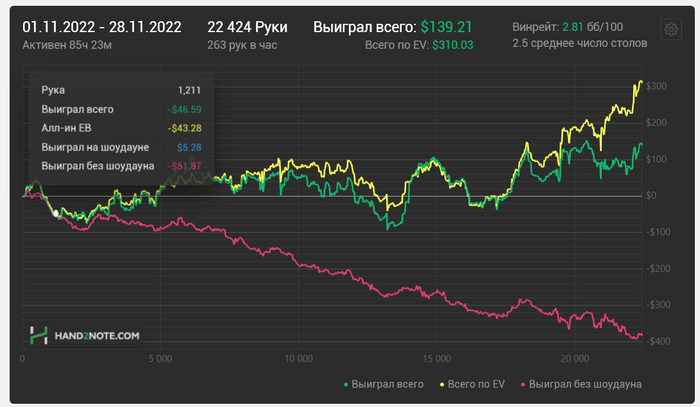Click the date range 01.11.2022 - 28.11.2022

[102, 27]
